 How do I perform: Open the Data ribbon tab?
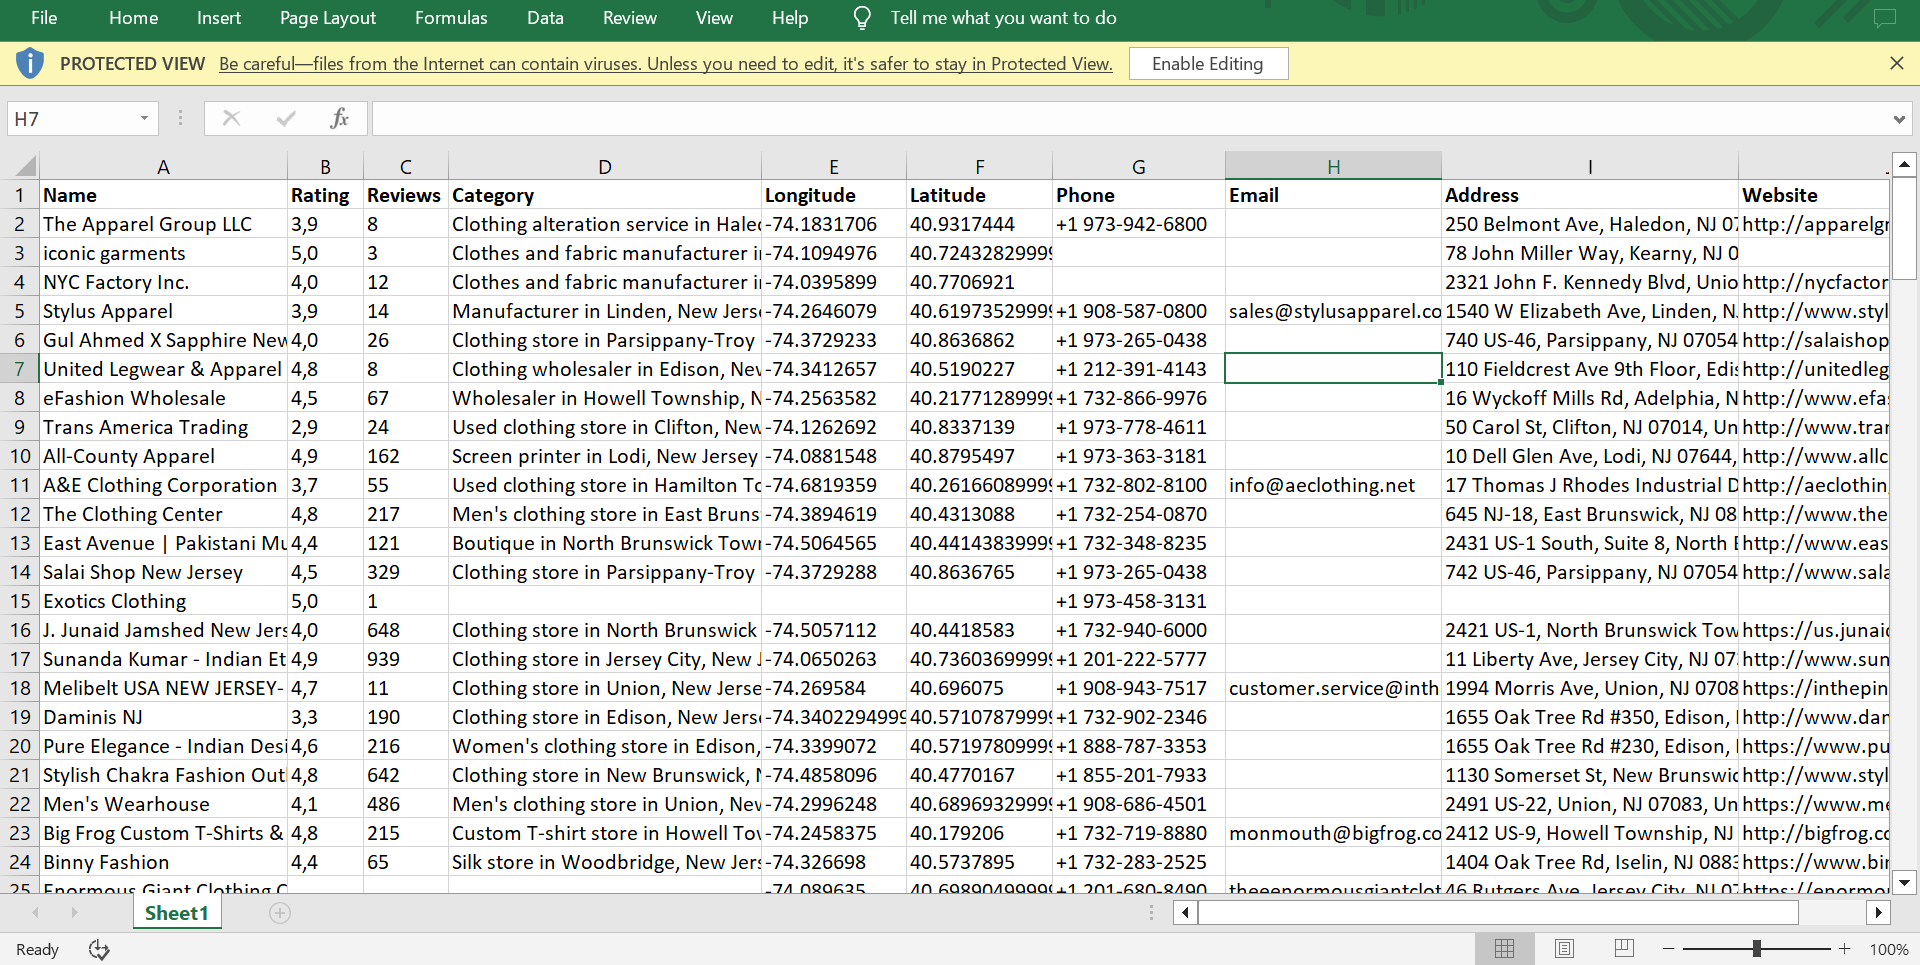pos(545,18)
